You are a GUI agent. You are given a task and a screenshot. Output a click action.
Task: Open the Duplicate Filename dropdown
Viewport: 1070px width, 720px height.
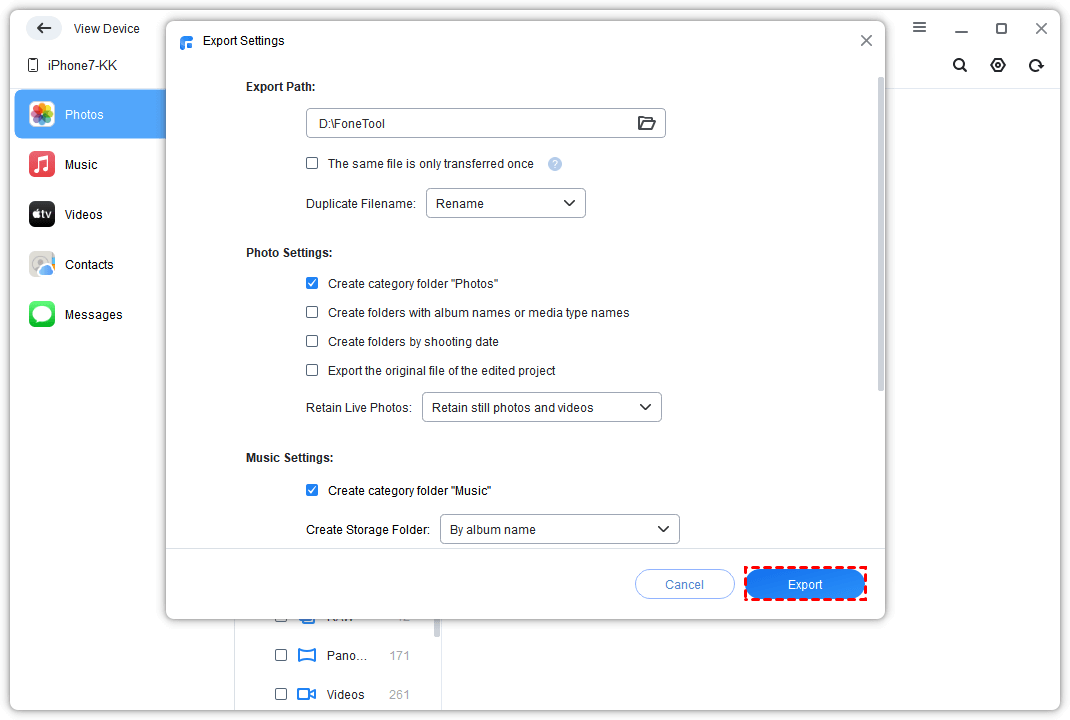(x=505, y=203)
